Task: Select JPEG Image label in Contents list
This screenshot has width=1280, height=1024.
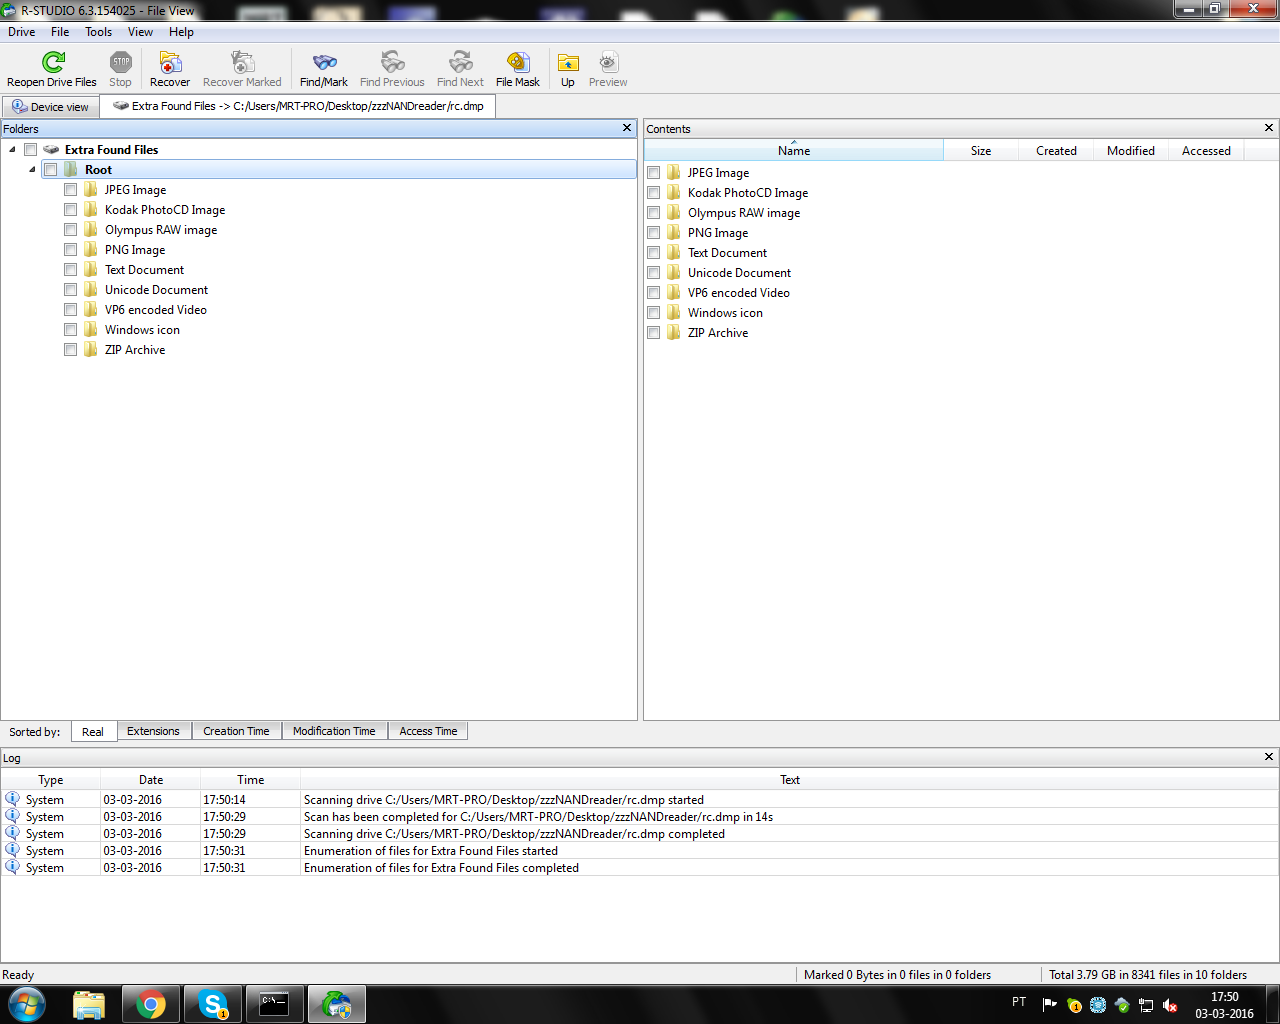Action: click(718, 173)
